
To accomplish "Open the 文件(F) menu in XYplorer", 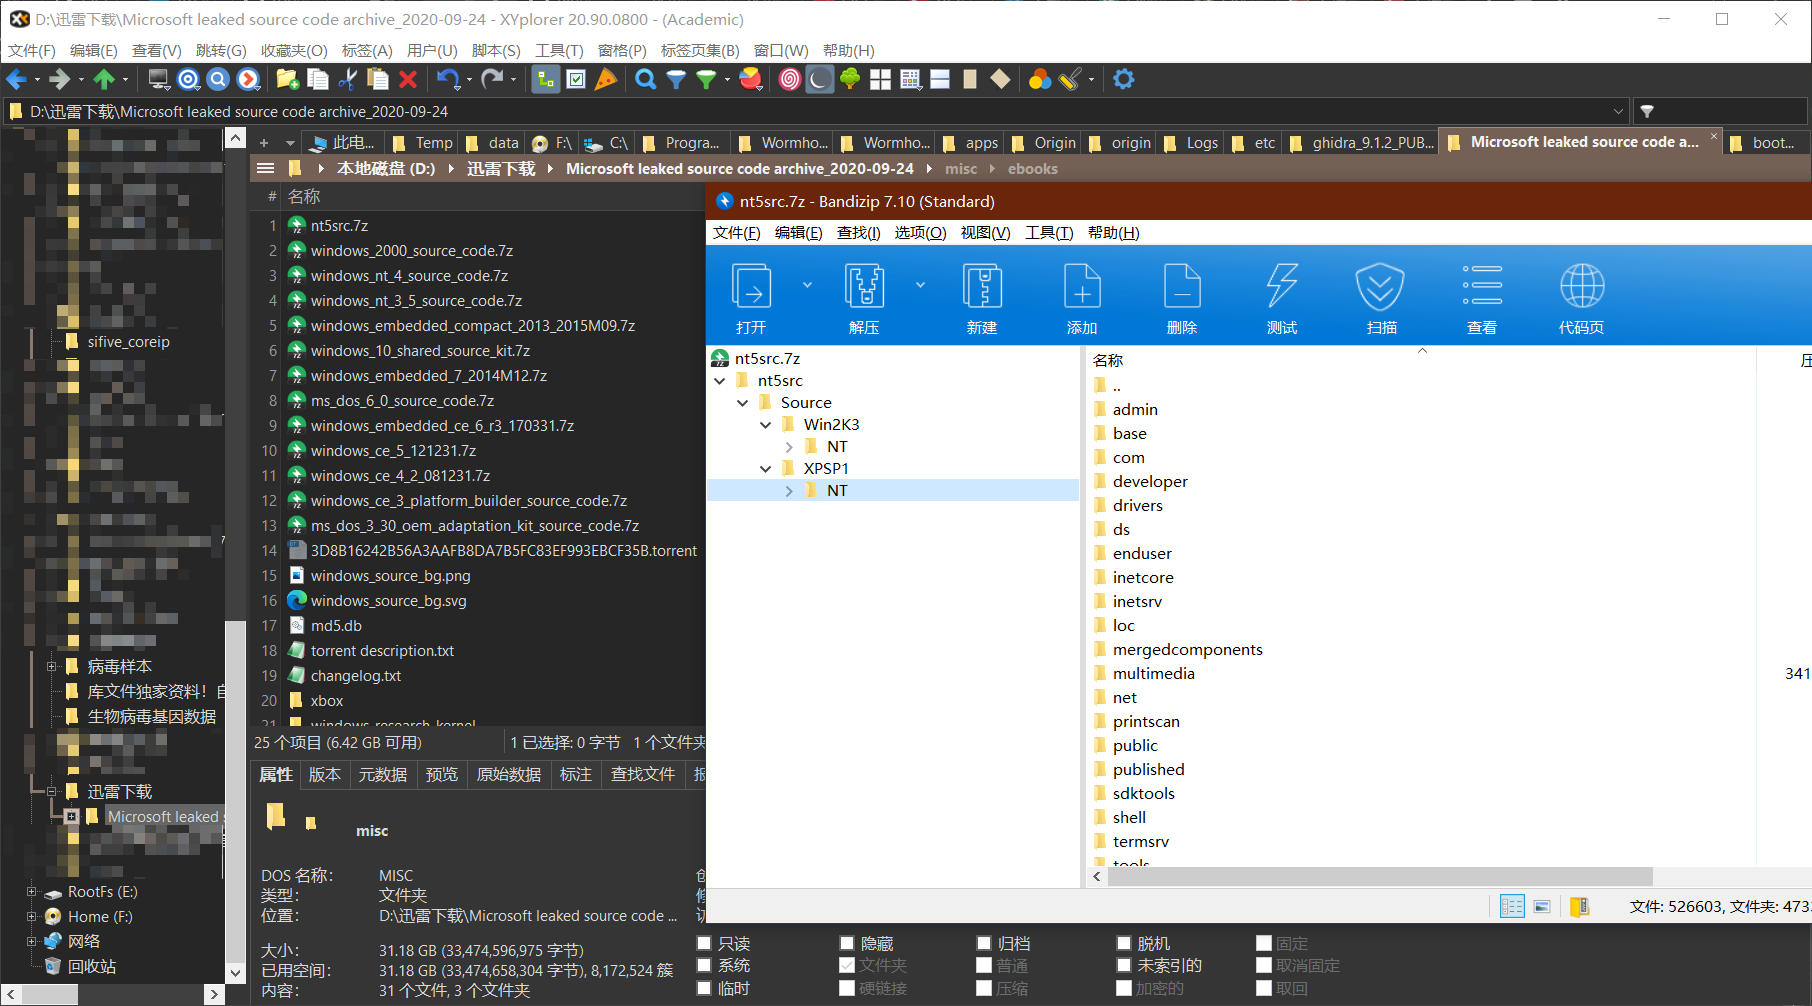I will click(32, 50).
